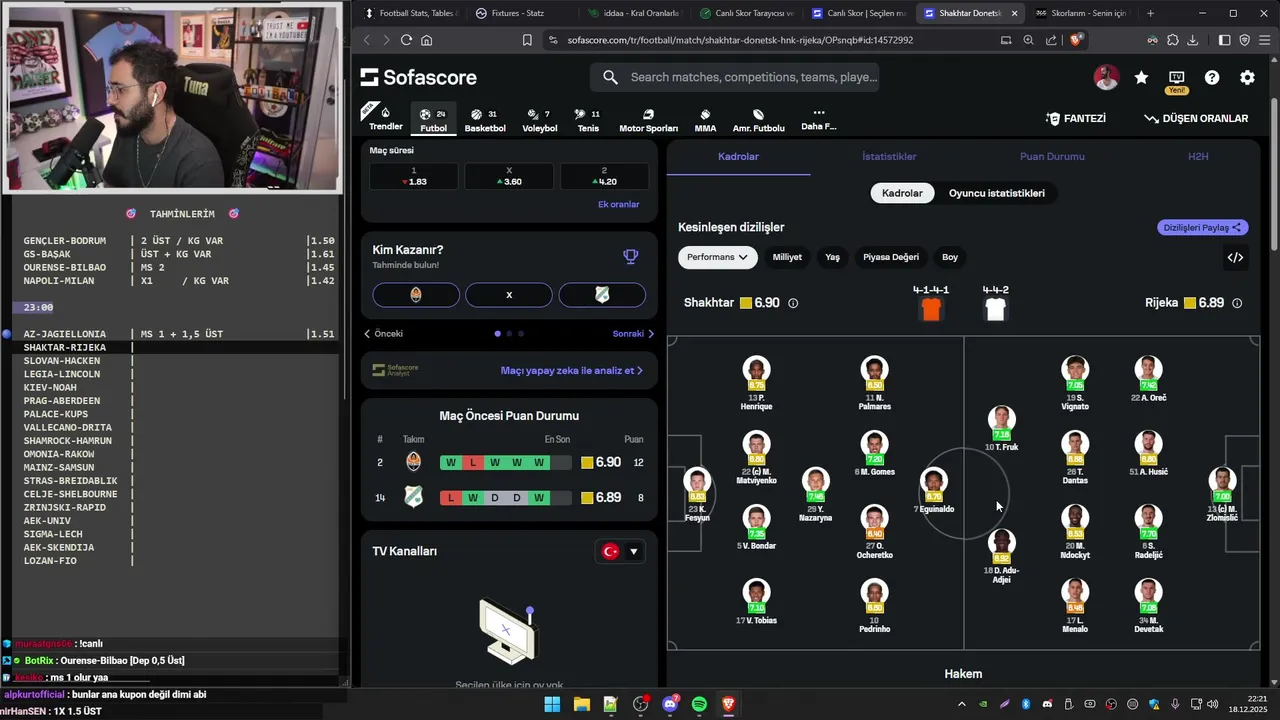The height and width of the screenshot is (720, 1280).
Task: Click Dizilişleri Paylaş button
Action: coord(1203,227)
